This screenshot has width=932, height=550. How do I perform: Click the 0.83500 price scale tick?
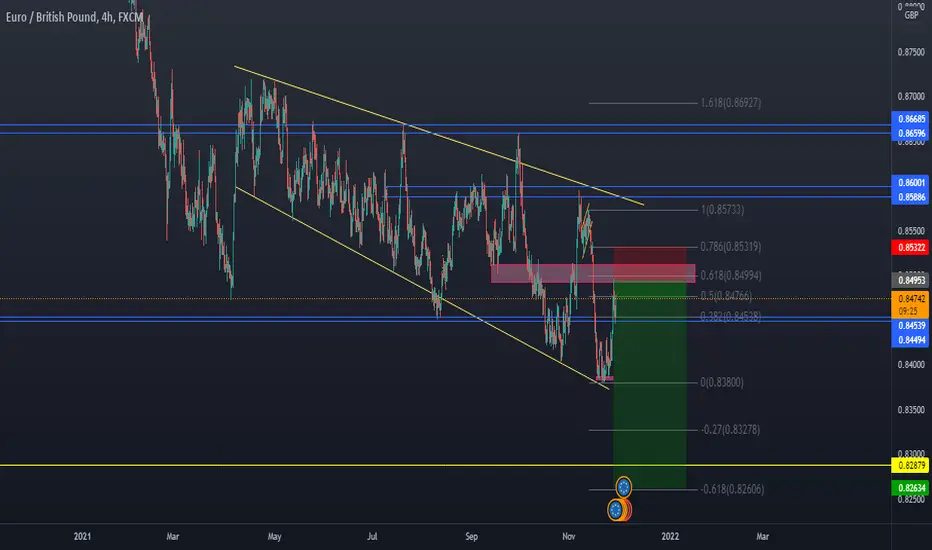click(x=911, y=410)
